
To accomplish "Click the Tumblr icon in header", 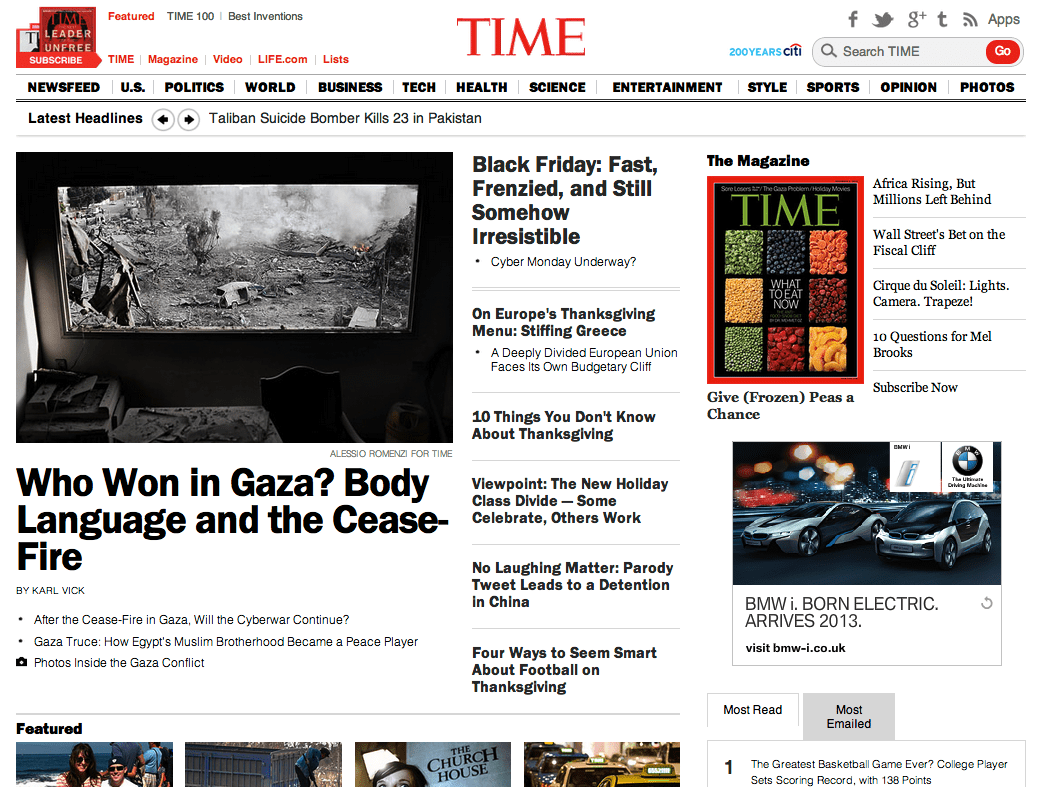I will 943,19.
